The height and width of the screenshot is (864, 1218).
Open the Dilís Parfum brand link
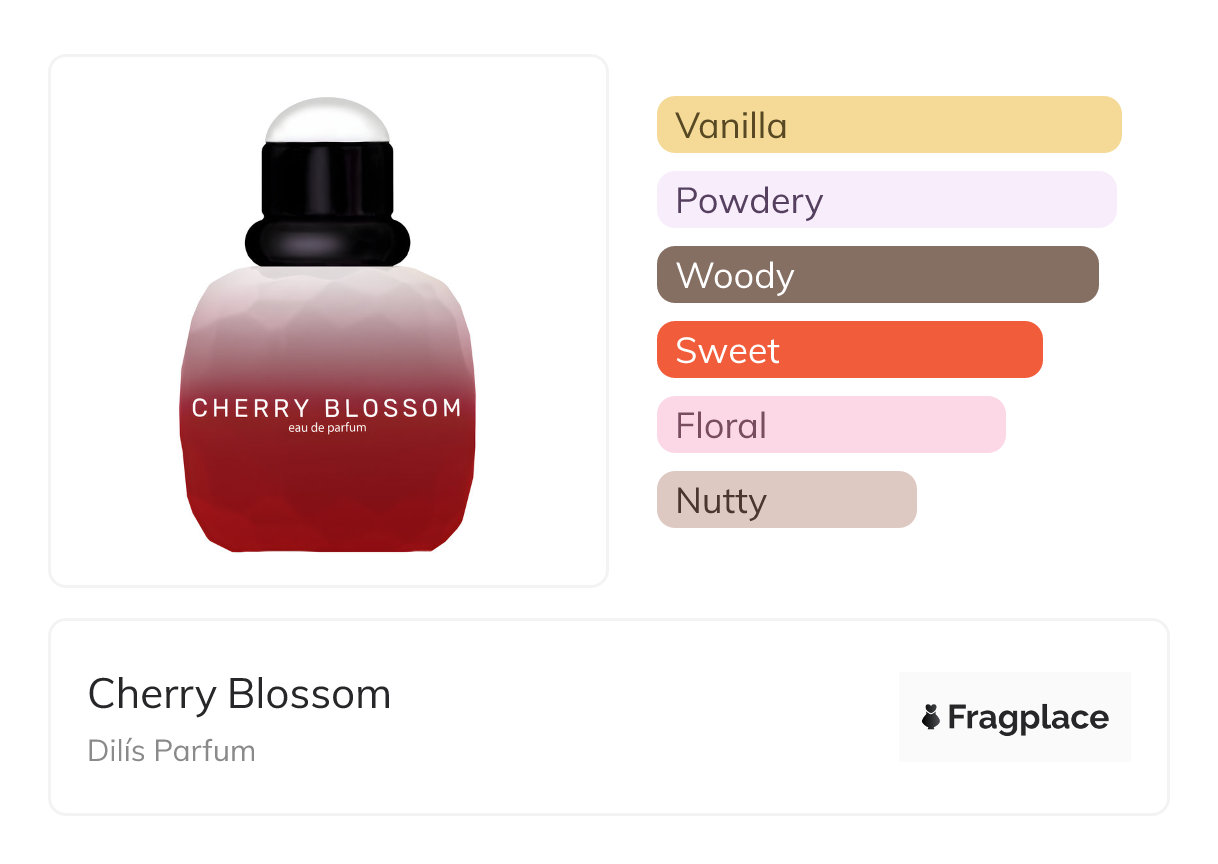click(x=171, y=751)
